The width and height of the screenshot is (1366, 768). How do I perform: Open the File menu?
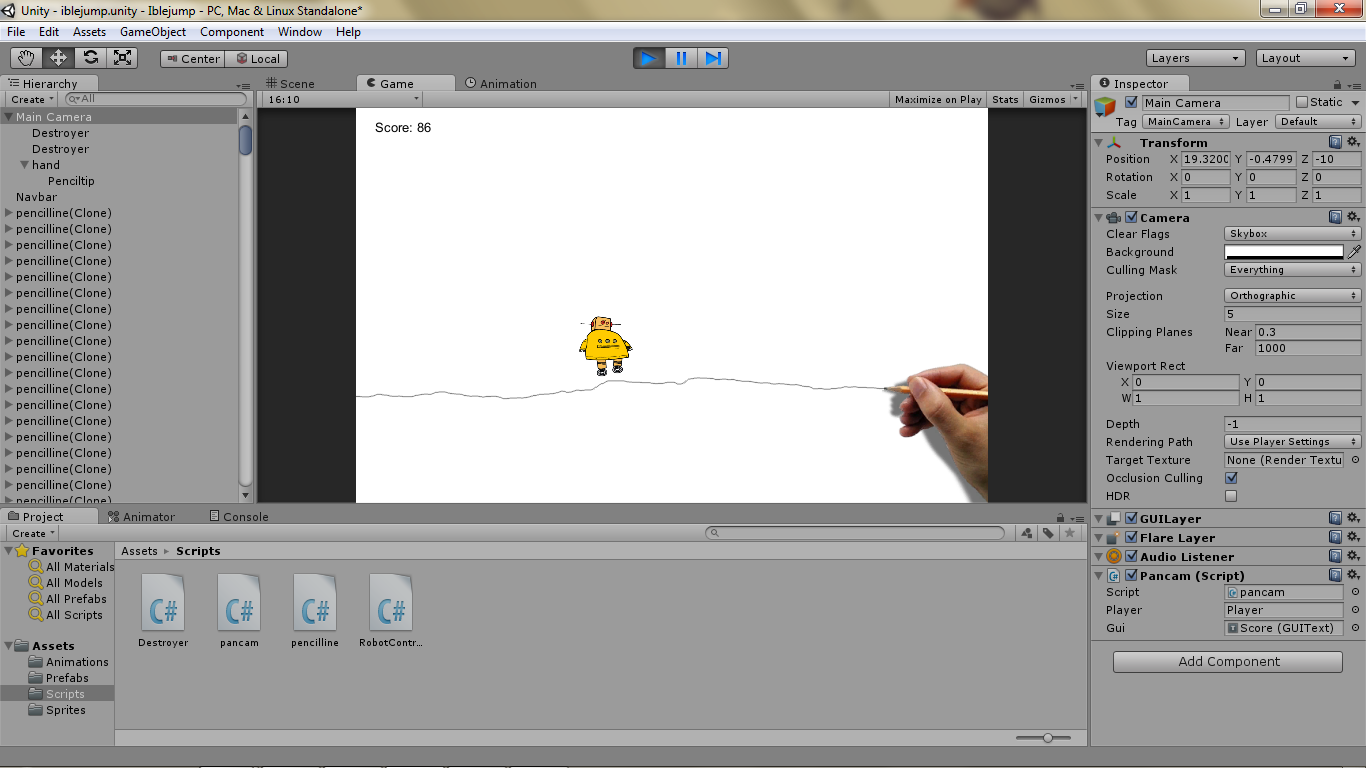16,32
